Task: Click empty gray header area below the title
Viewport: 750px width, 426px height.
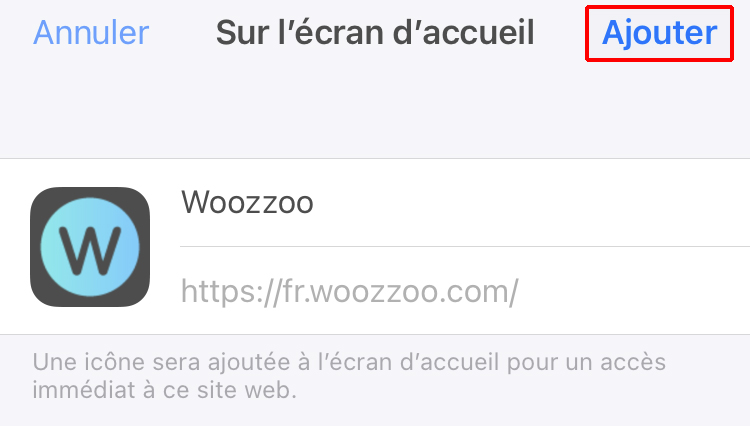Action: pos(375,110)
